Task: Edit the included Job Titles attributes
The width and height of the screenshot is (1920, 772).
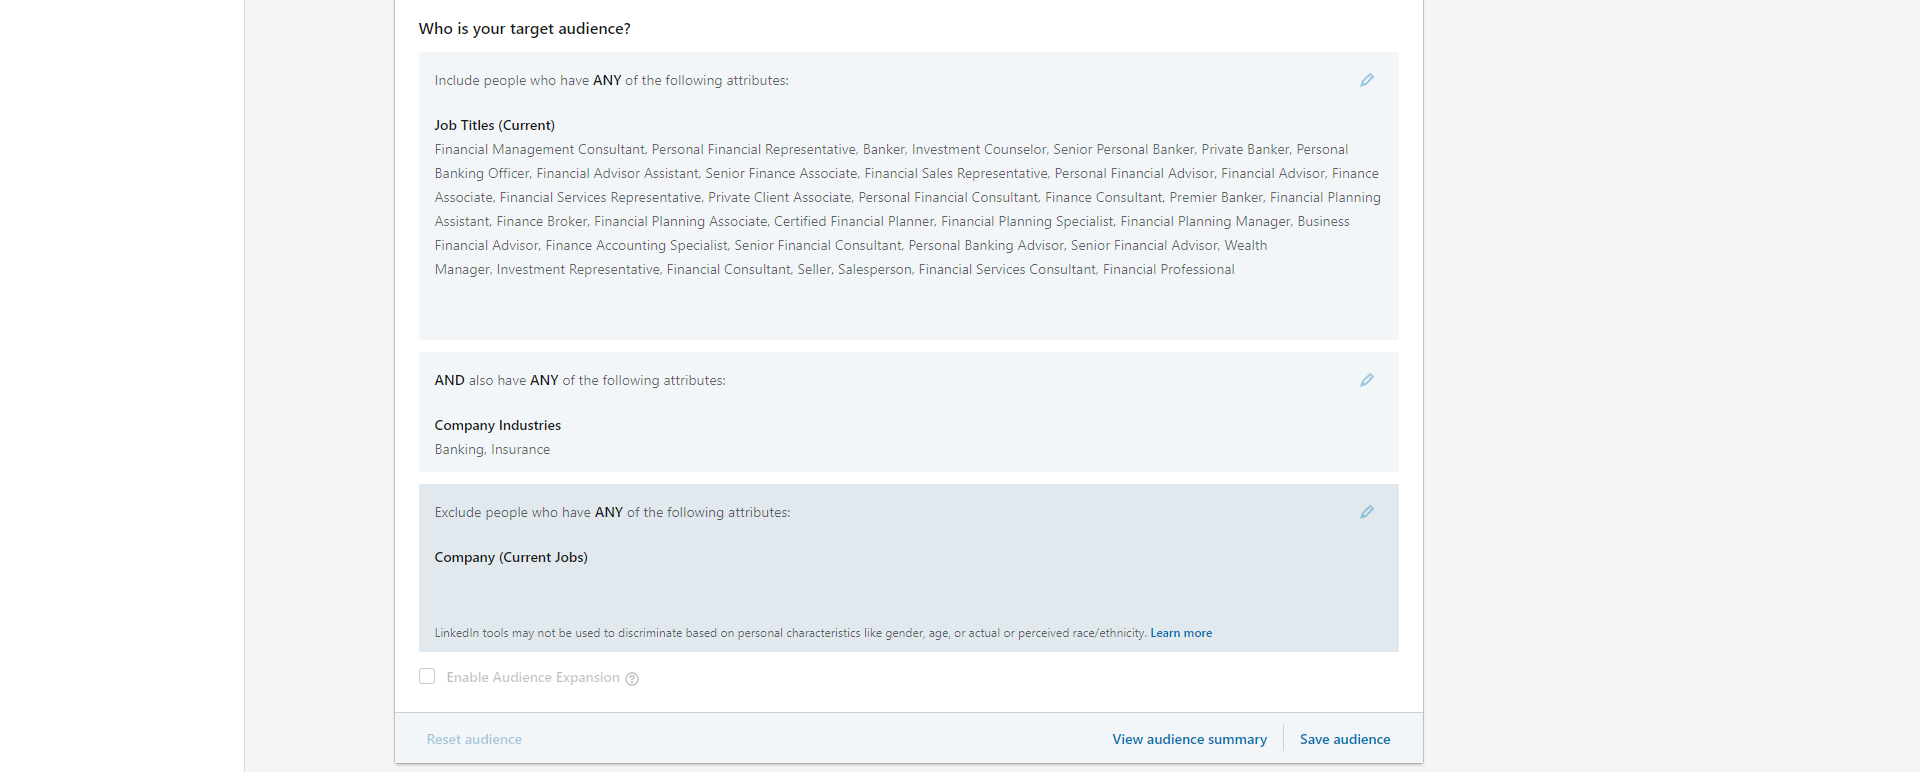Action: [1366, 80]
